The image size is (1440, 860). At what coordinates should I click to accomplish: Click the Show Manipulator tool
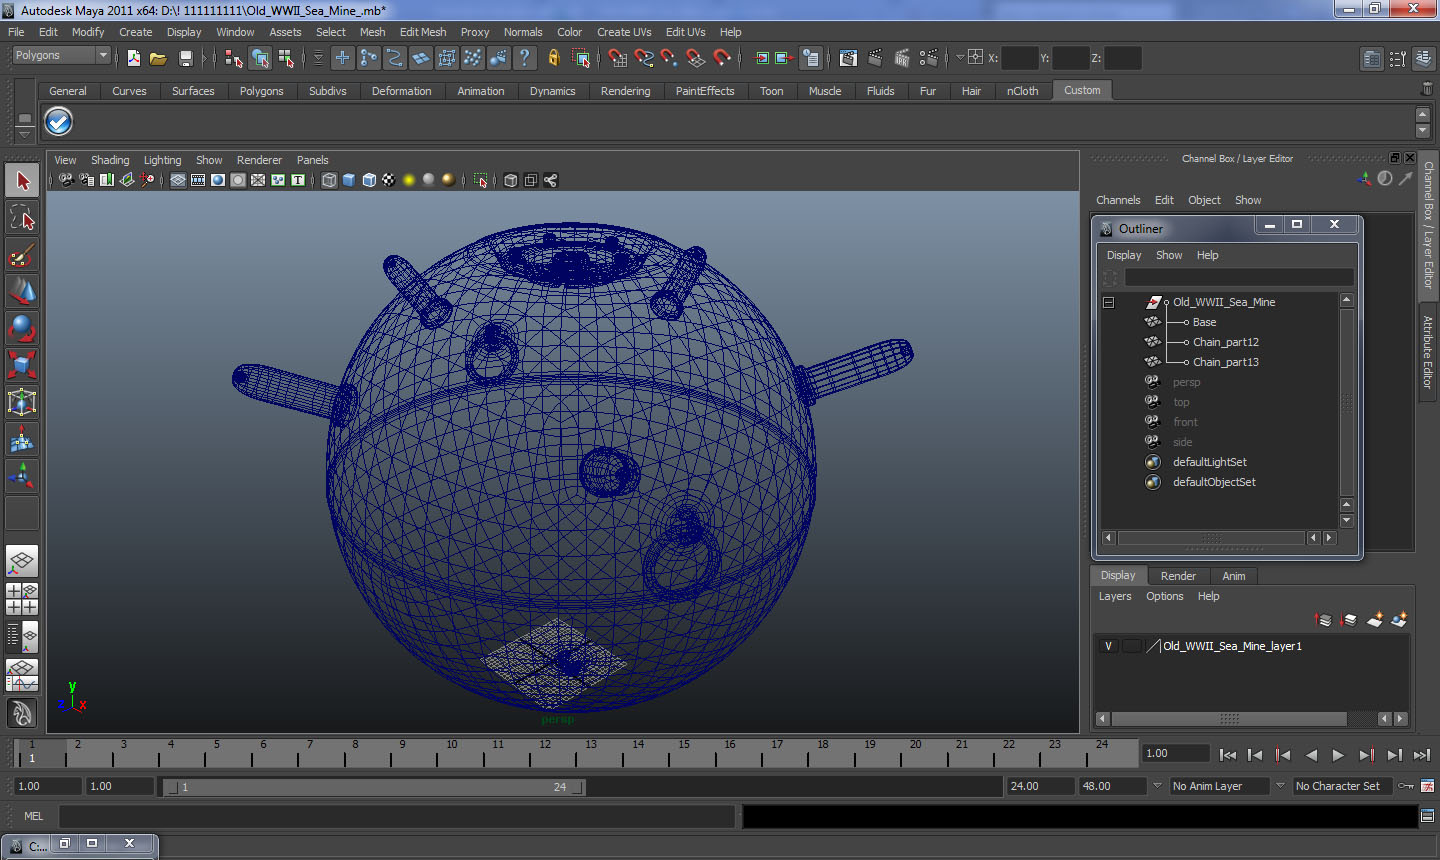(x=22, y=476)
